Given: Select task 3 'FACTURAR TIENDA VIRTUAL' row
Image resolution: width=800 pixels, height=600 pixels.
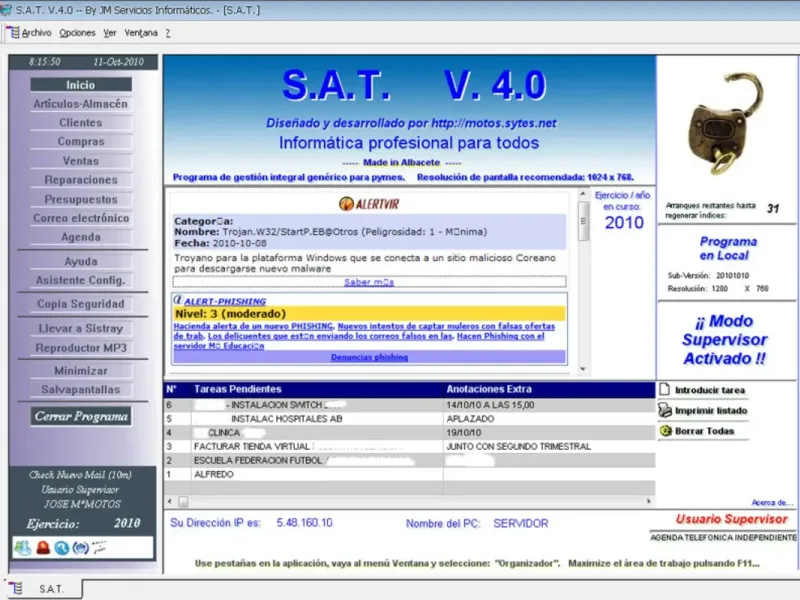Looking at the screenshot, I should click(409, 446).
